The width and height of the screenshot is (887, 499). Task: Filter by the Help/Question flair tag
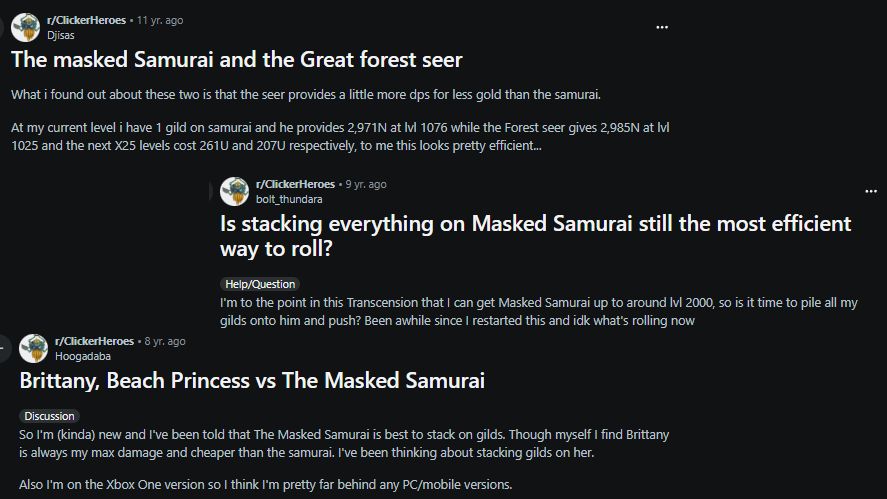(259, 284)
